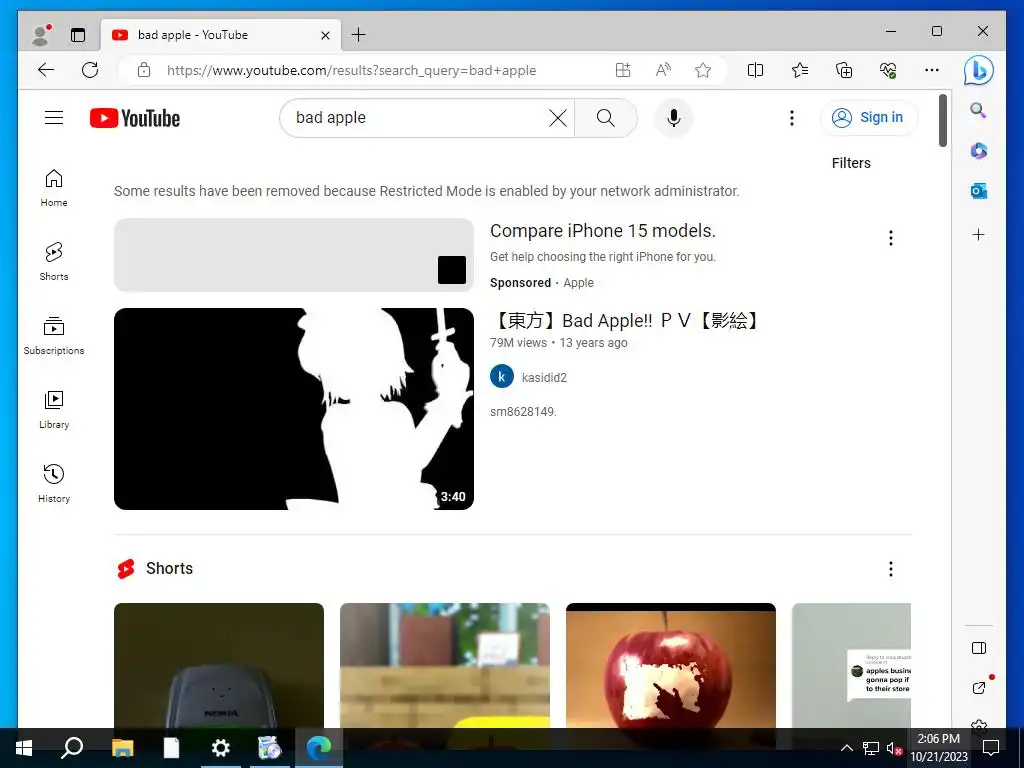Click Compare iPhone 15 models ad title
This screenshot has height=768, width=1024.
(x=603, y=231)
